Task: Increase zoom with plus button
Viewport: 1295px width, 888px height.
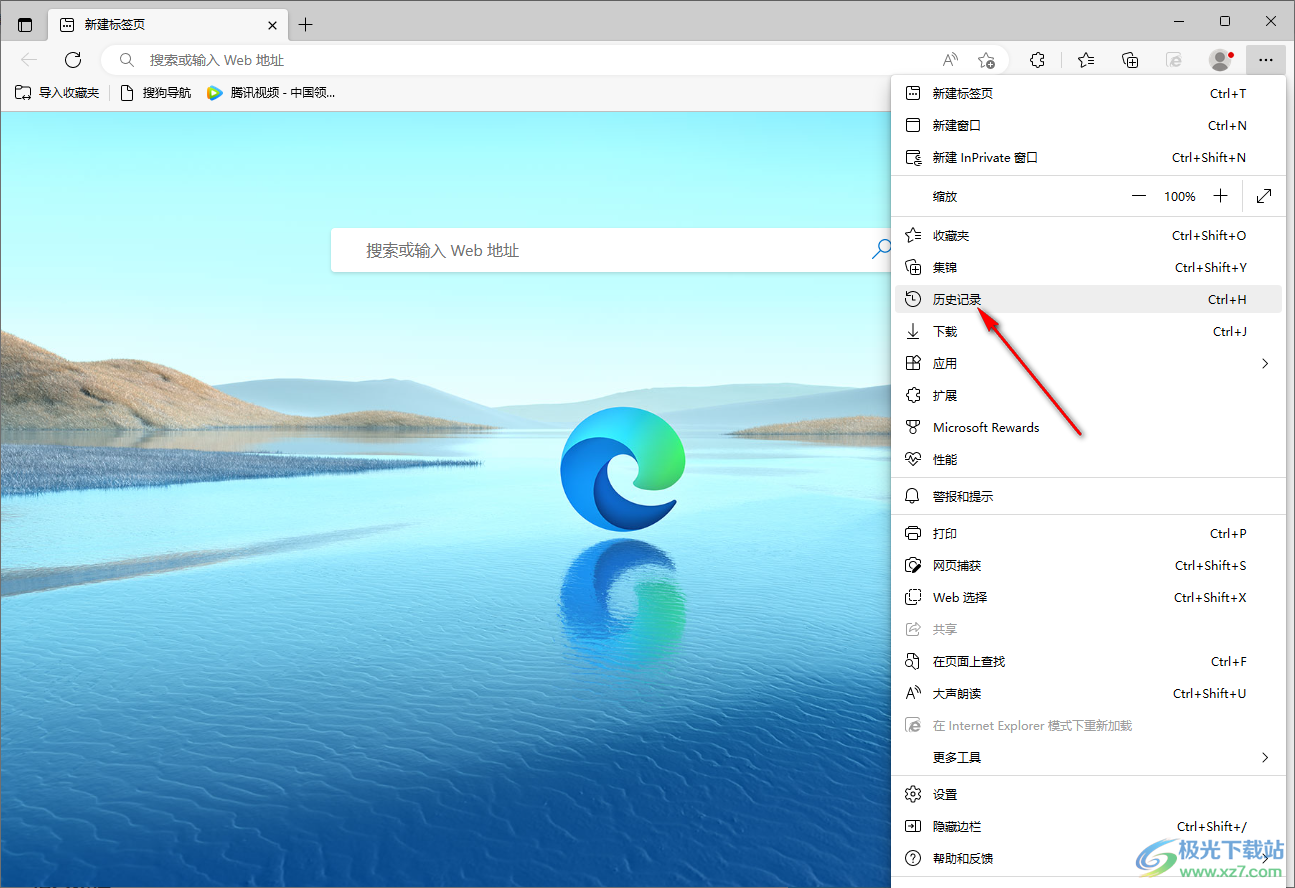Action: click(1220, 196)
